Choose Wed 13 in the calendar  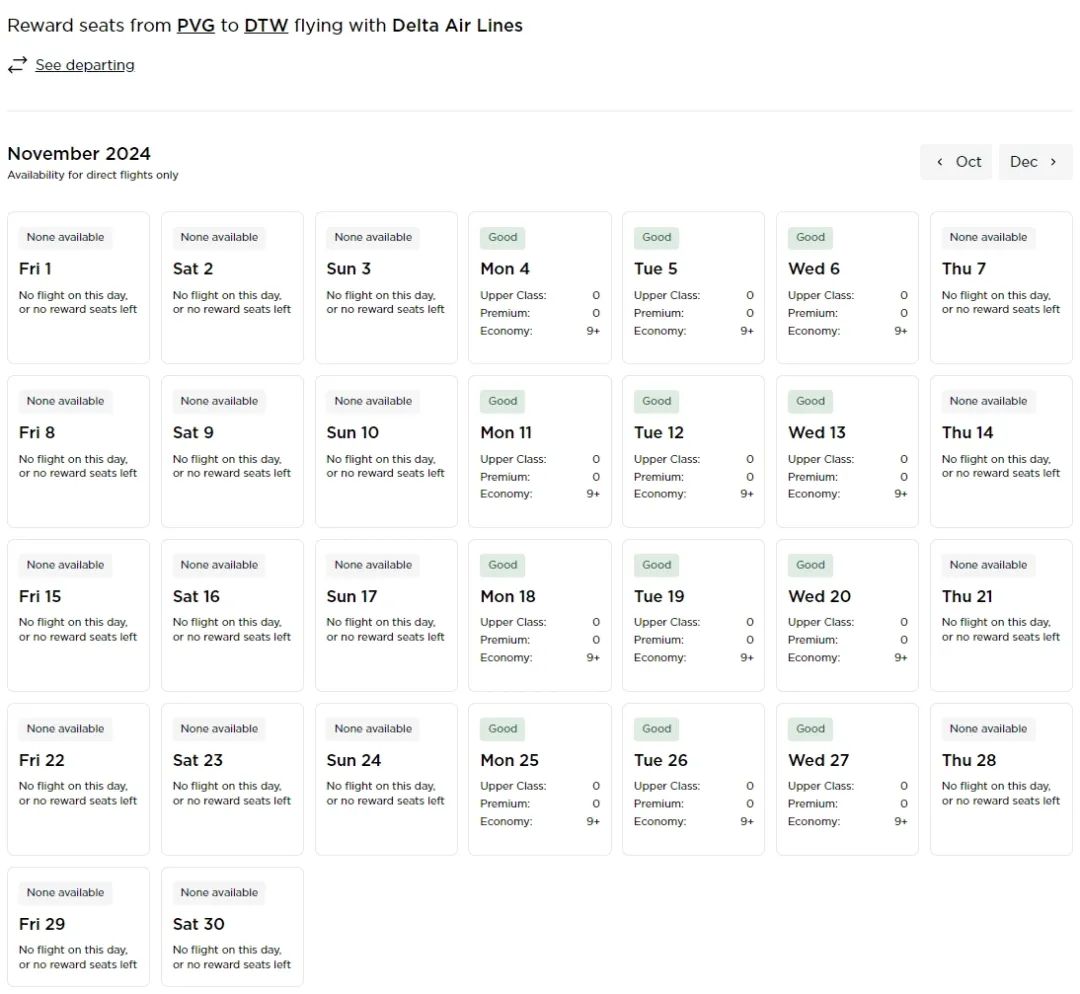tap(847, 451)
